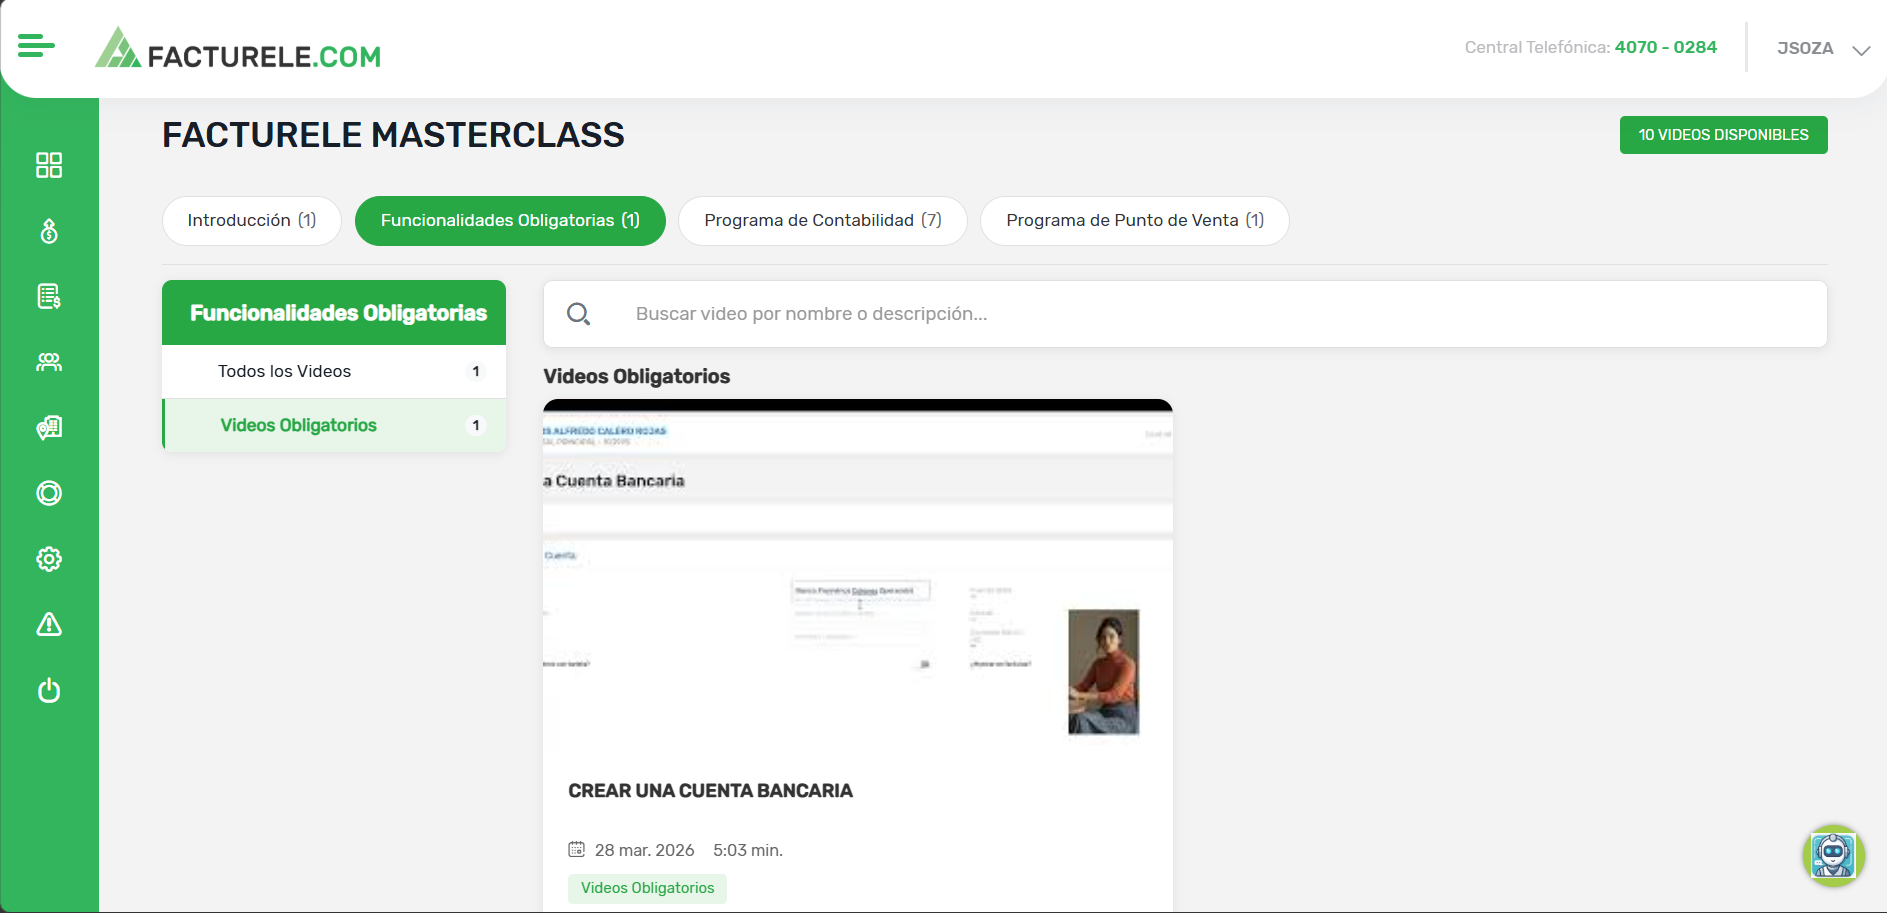This screenshot has width=1887, height=913.
Task: Open the invoice document icon in sidebar
Action: tap(49, 296)
